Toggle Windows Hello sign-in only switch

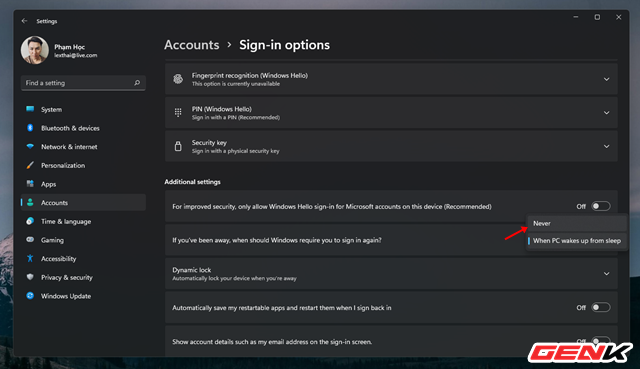(x=601, y=206)
